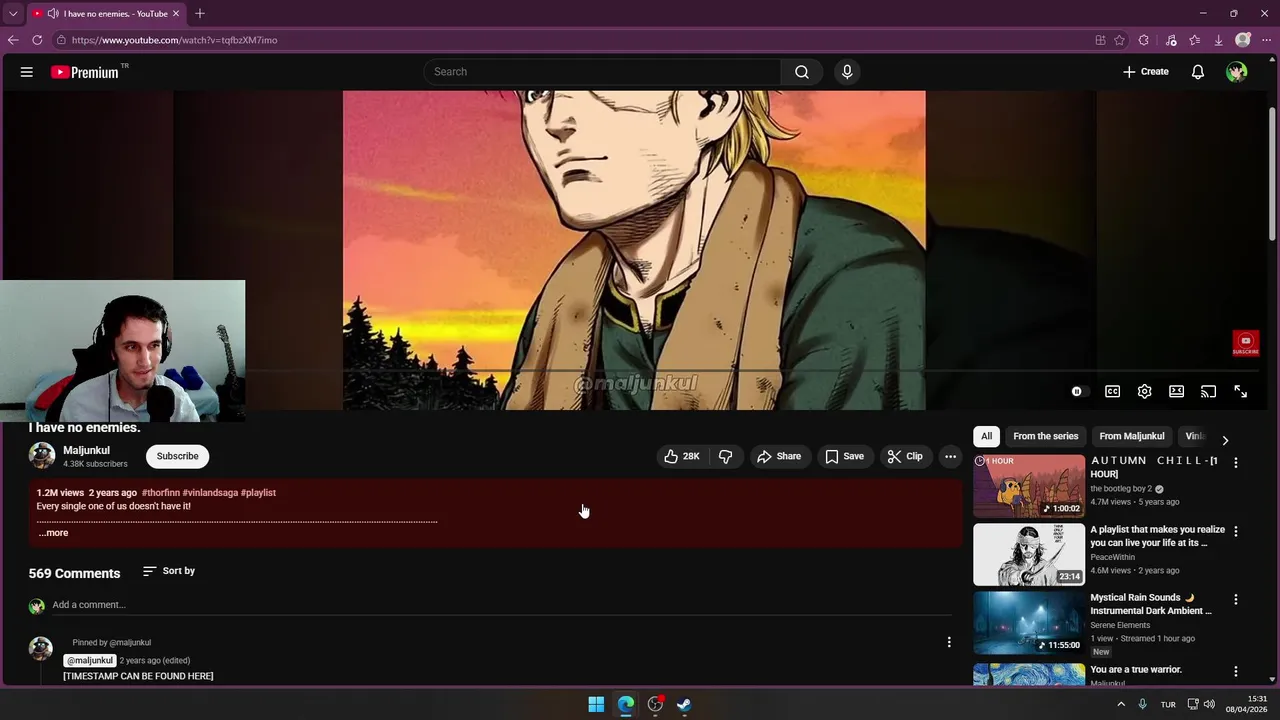1280x720 pixels.
Task: Open the Windows Start menu
Action: [x=596, y=704]
